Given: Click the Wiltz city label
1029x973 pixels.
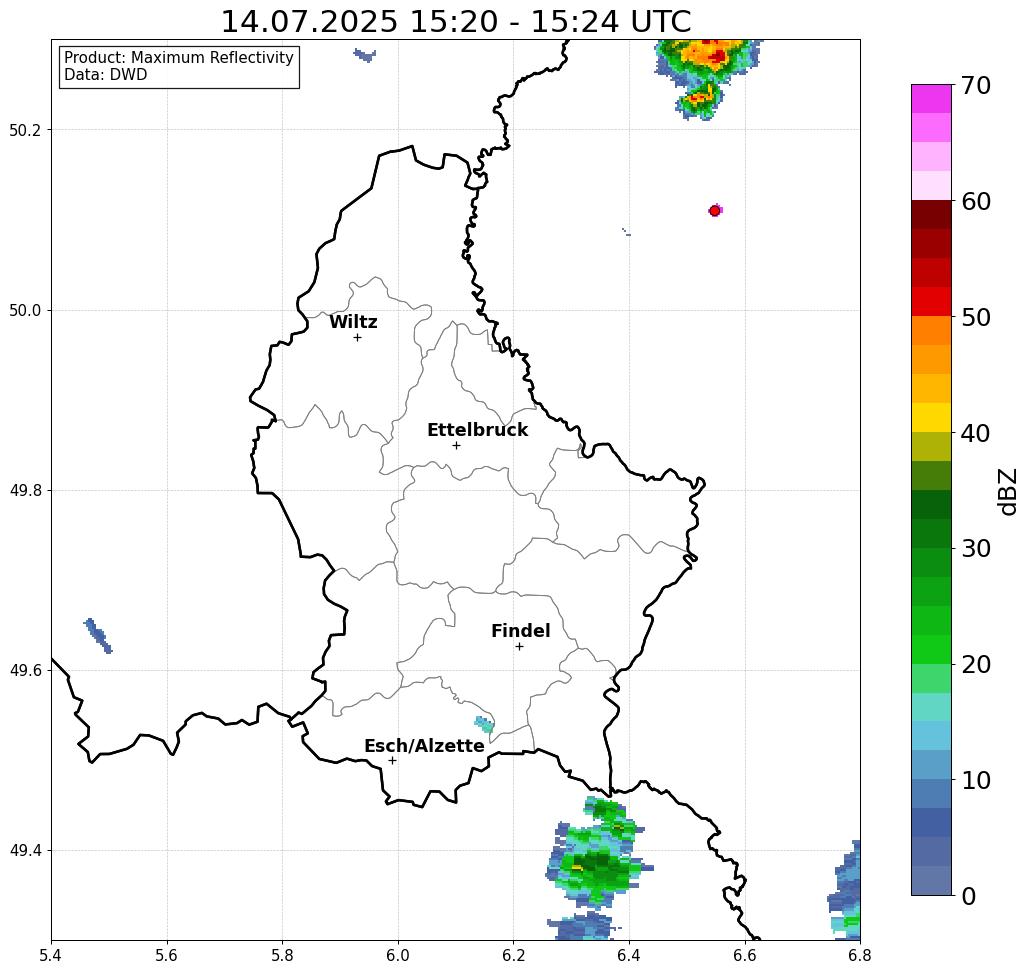Looking at the screenshot, I should 353,322.
